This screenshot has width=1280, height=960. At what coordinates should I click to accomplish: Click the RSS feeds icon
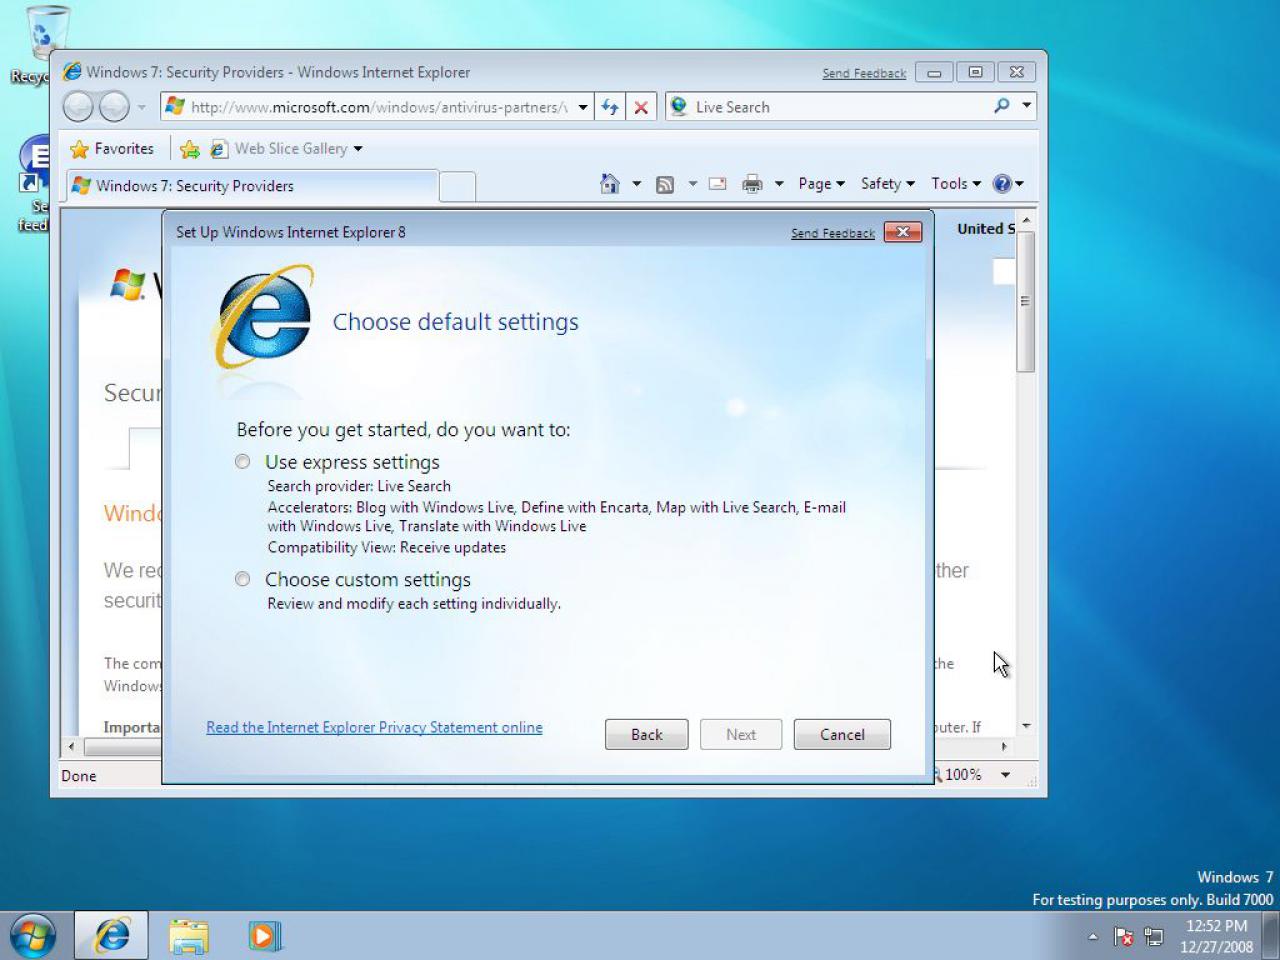pos(665,184)
